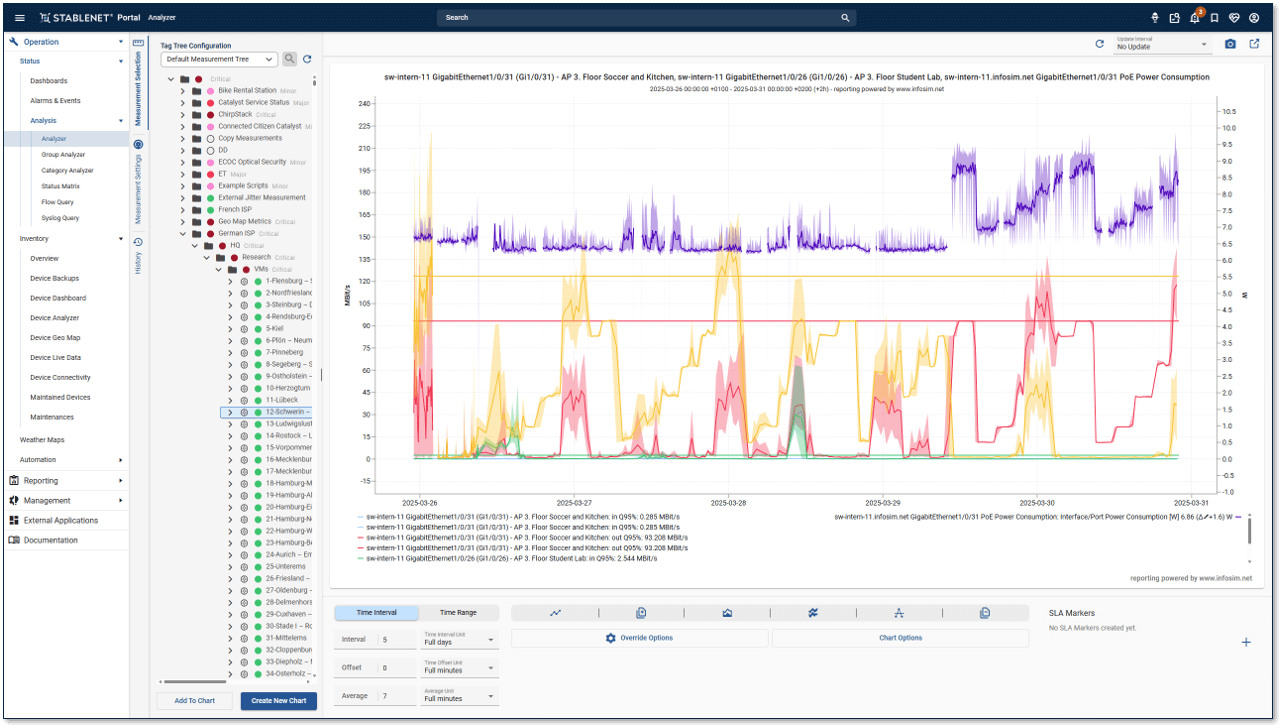The height and width of the screenshot is (728, 1282).
Task: Expand the ChirpStack tree folder
Action: click(182, 115)
